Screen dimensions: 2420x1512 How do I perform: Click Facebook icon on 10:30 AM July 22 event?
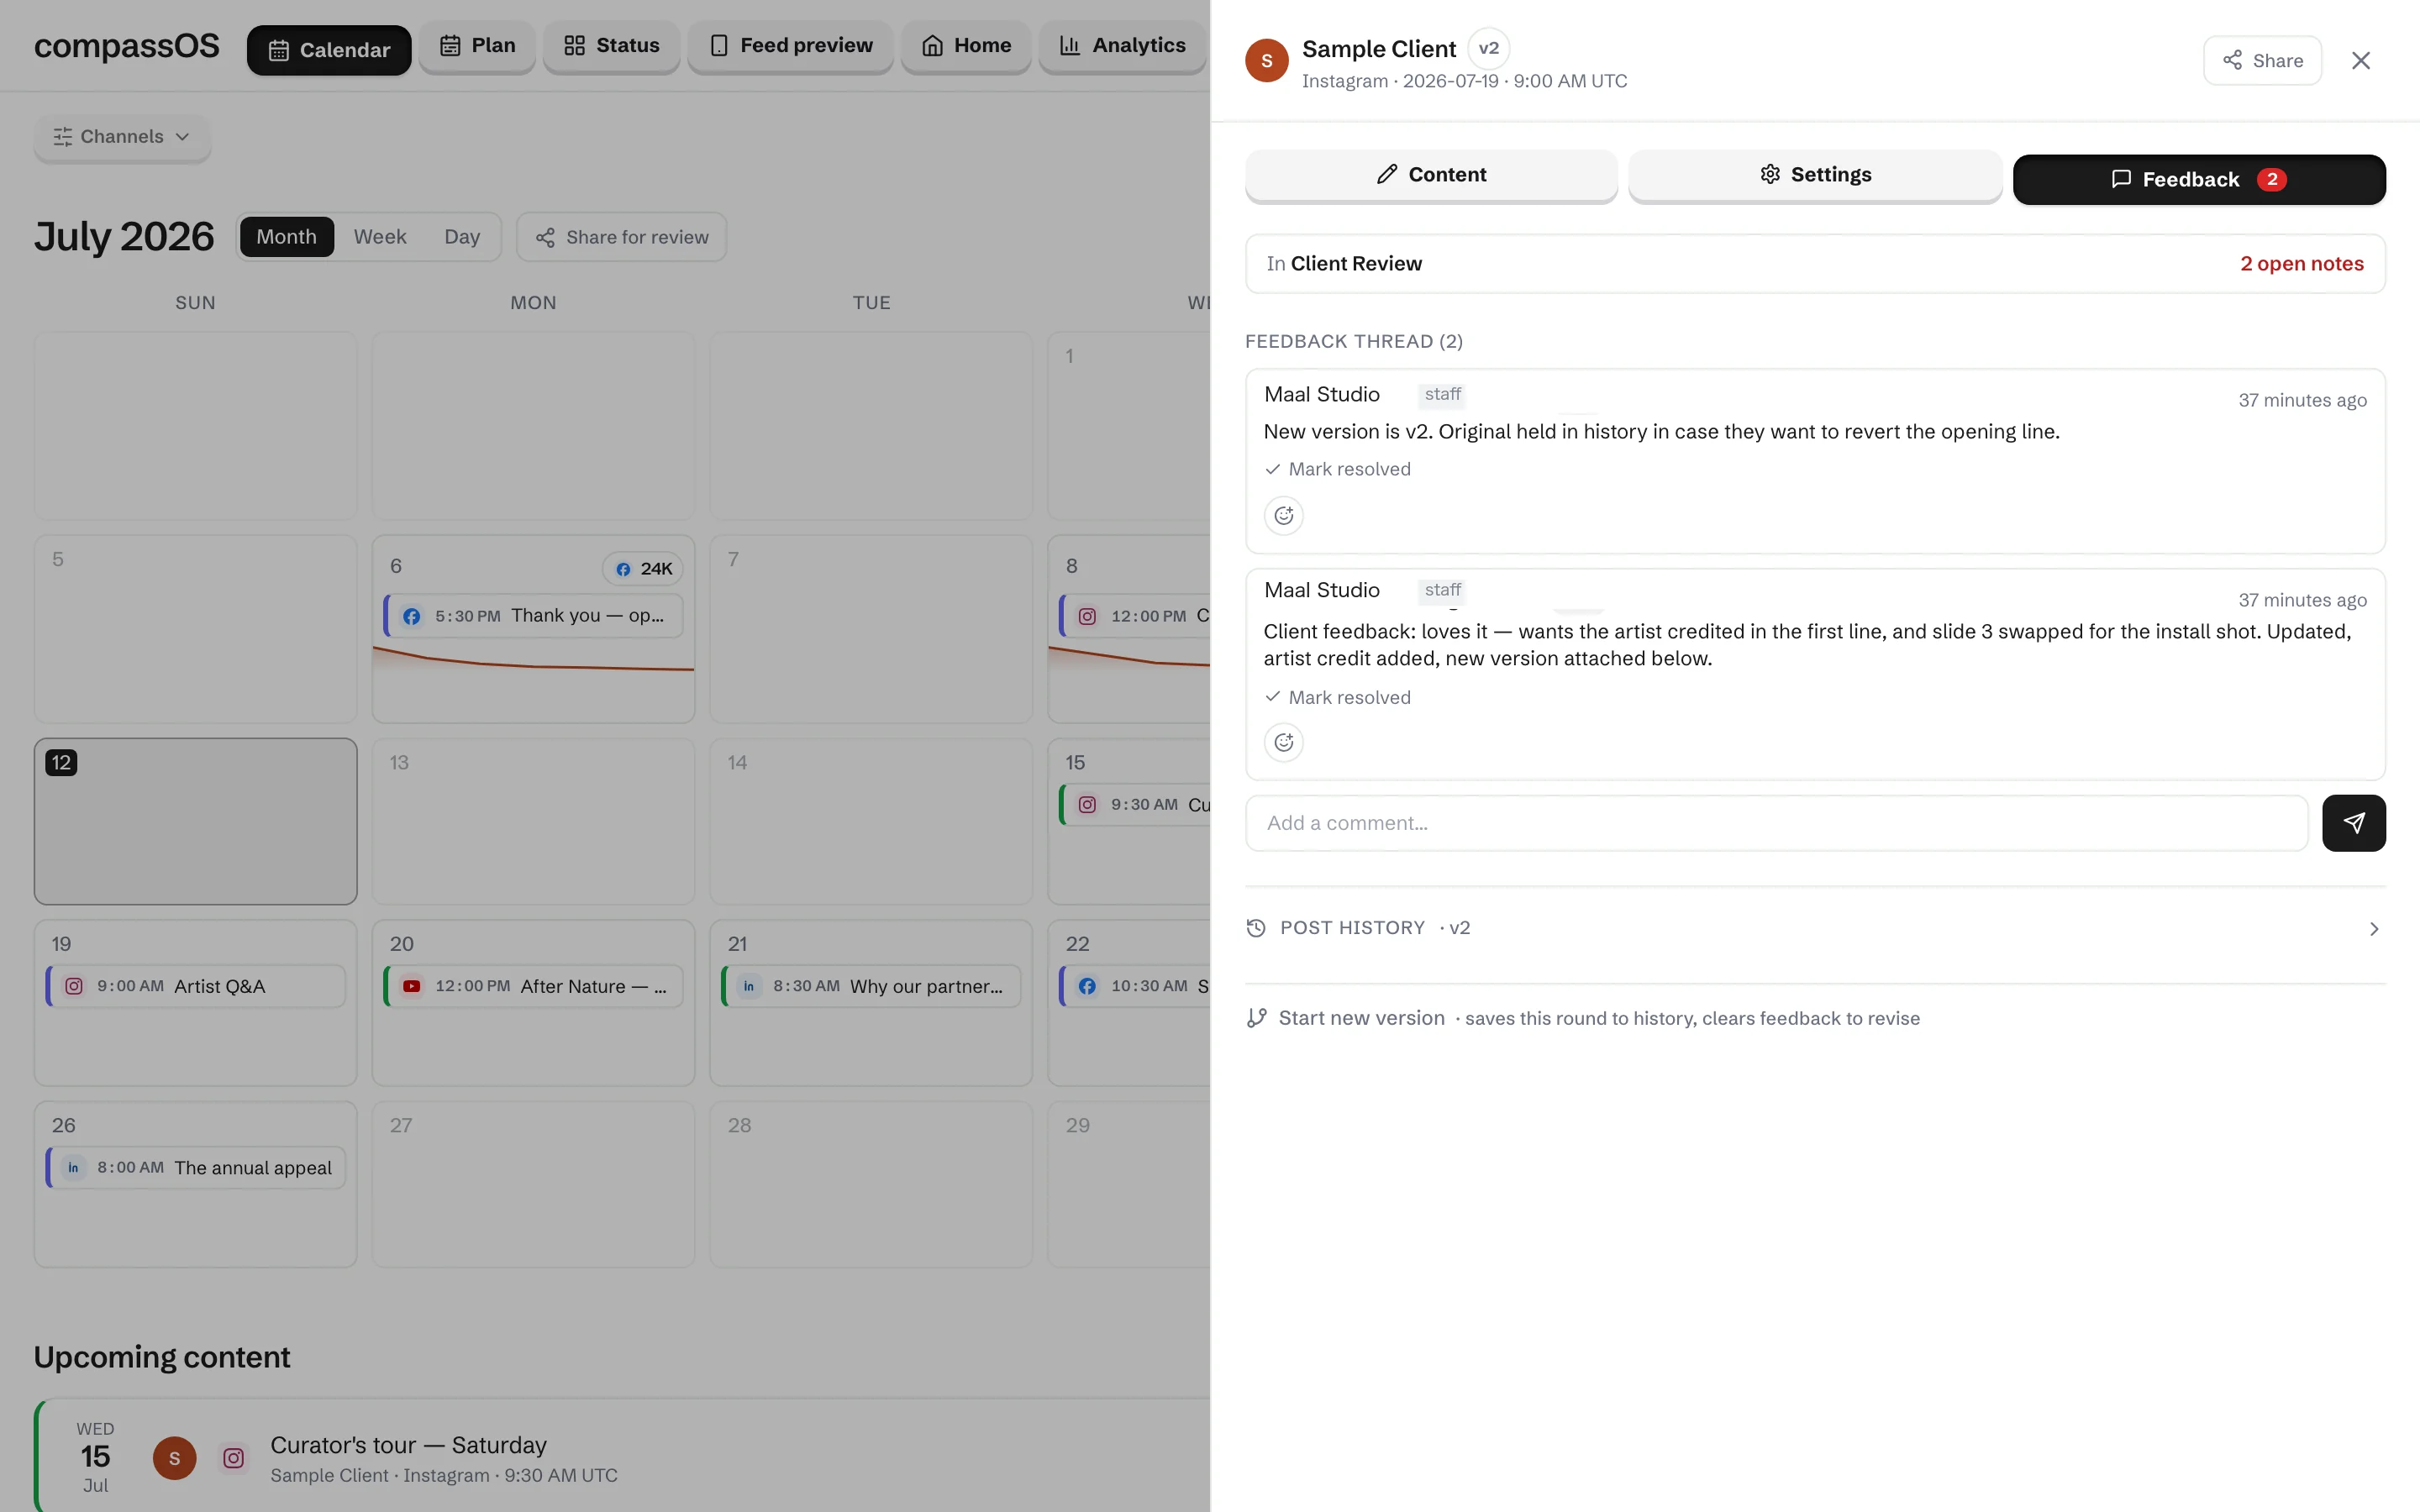point(1087,986)
